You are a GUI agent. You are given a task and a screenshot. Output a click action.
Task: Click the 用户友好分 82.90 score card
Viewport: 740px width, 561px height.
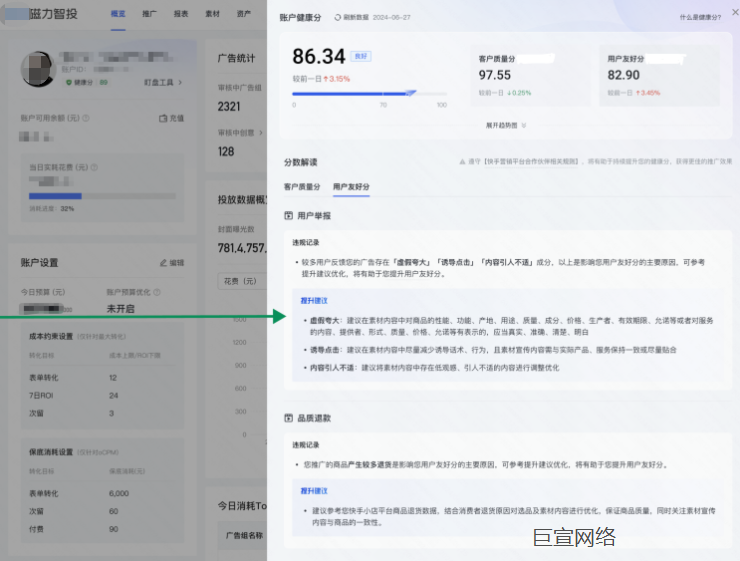pos(659,75)
